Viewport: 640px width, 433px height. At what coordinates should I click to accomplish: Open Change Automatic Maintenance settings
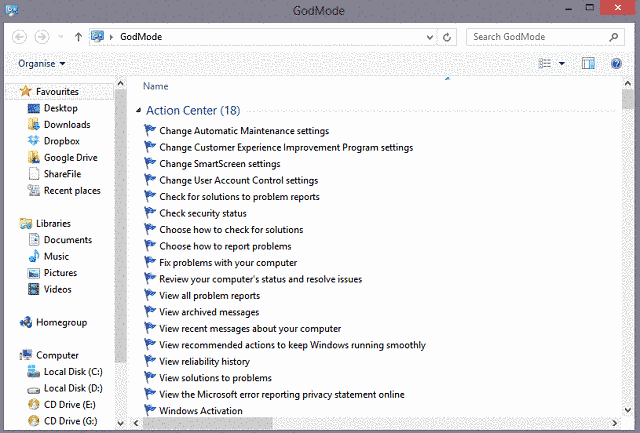(244, 131)
